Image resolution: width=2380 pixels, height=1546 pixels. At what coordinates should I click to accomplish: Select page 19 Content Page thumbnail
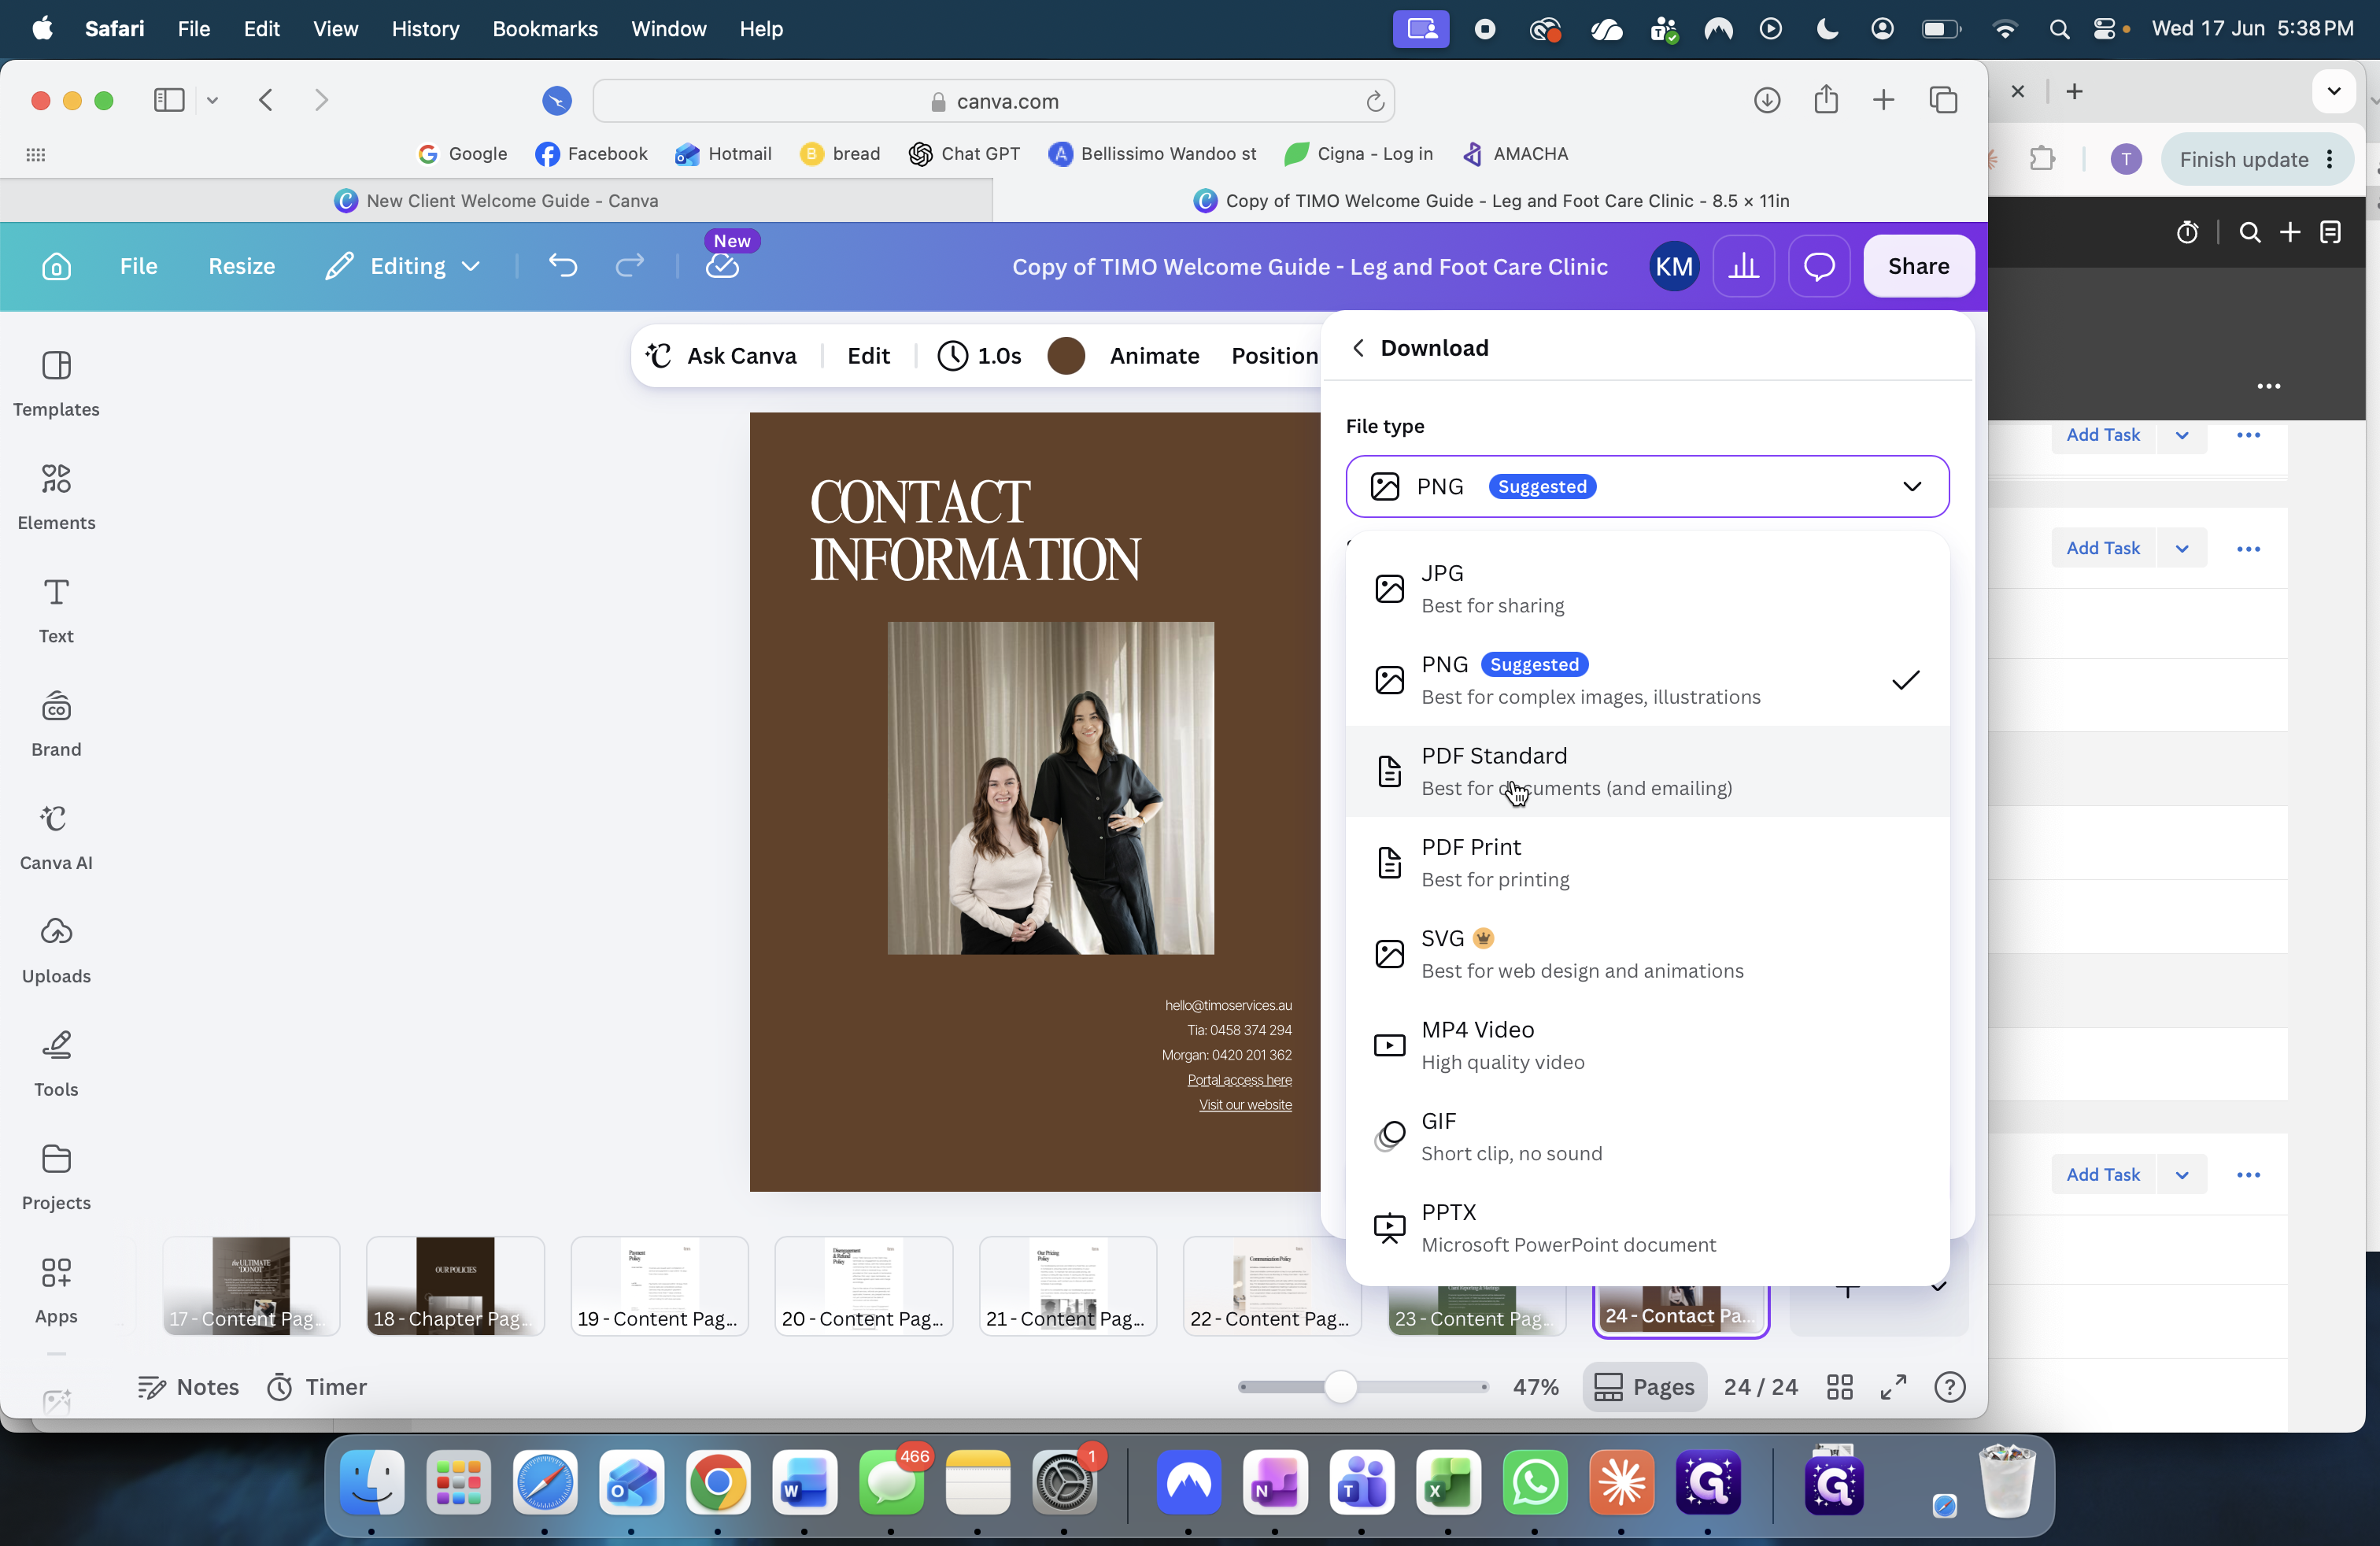point(659,1285)
